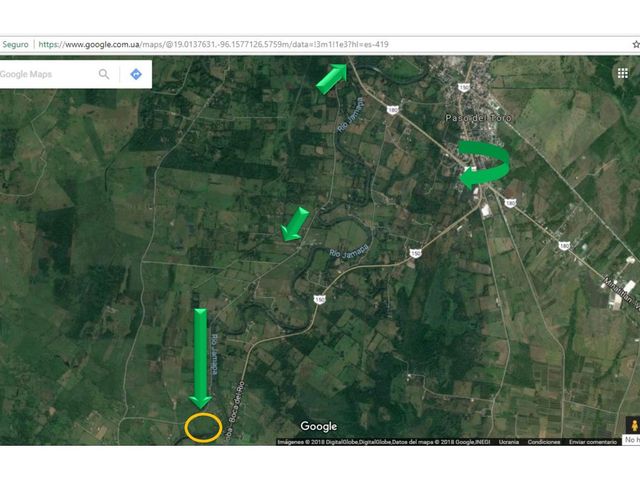Select the curved green U-turn arrow
This screenshot has width=640, height=480.
click(484, 165)
